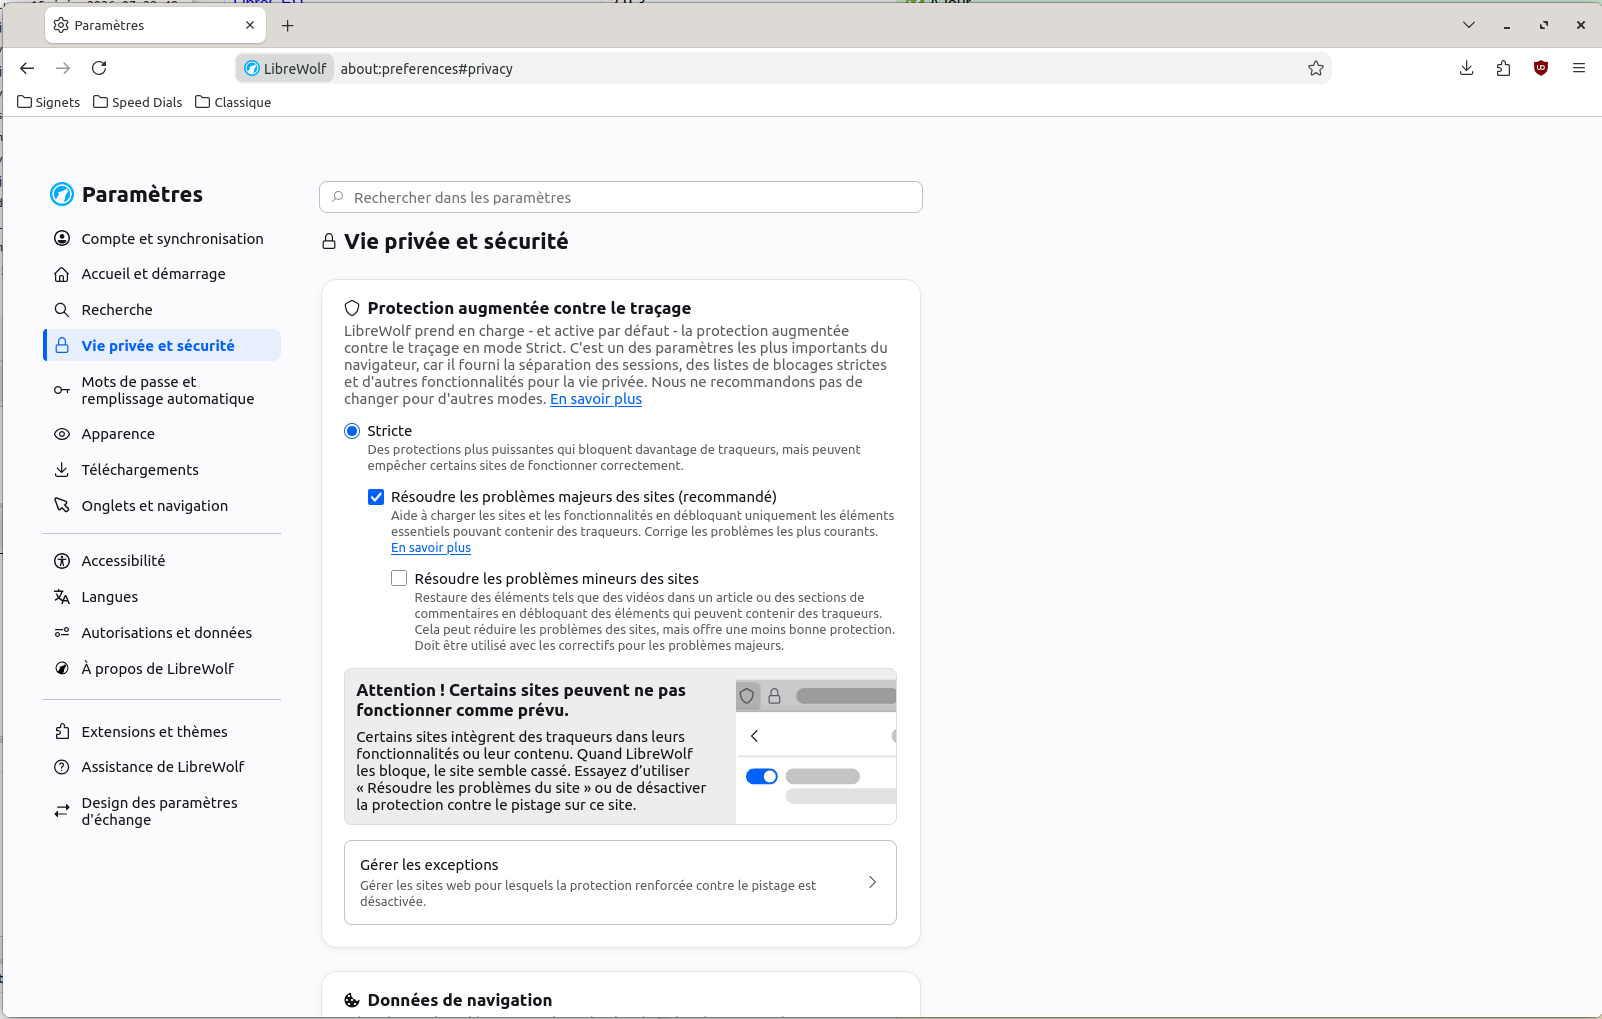Screen dimensions: 1602x1019
Task: Click the accessibility icon beside Accessibilité
Action: 62,561
